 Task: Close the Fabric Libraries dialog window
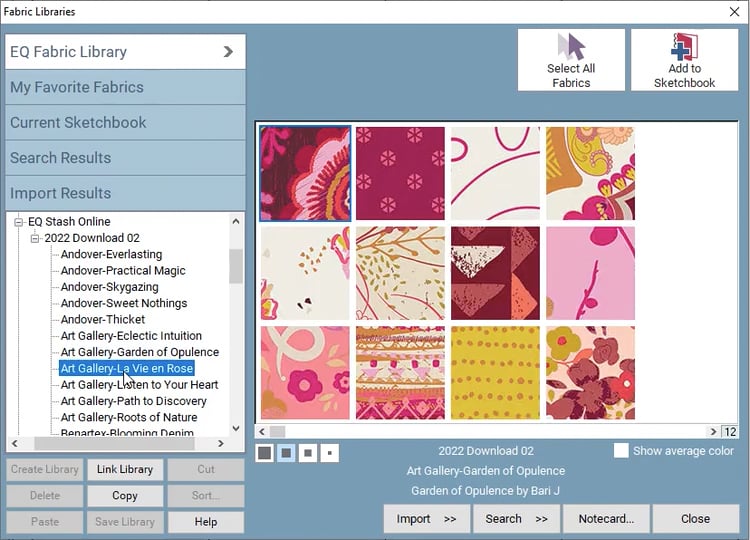click(x=734, y=11)
